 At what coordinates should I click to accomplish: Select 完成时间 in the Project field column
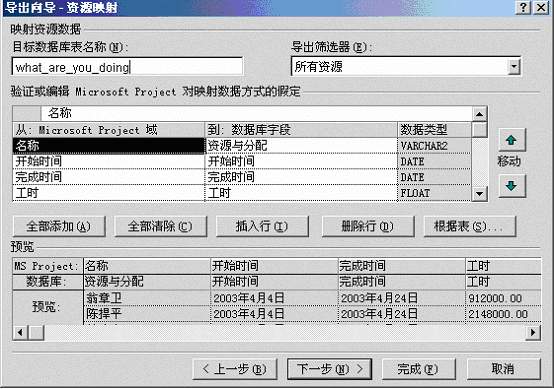[108, 177]
